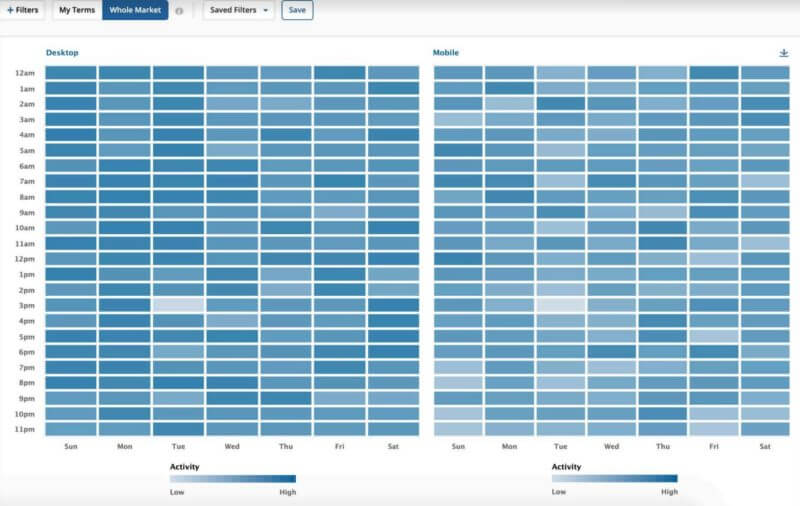Click Desktop cell for Sunday at 12am
The width and height of the screenshot is (800, 506).
pyautogui.click(x=70, y=73)
